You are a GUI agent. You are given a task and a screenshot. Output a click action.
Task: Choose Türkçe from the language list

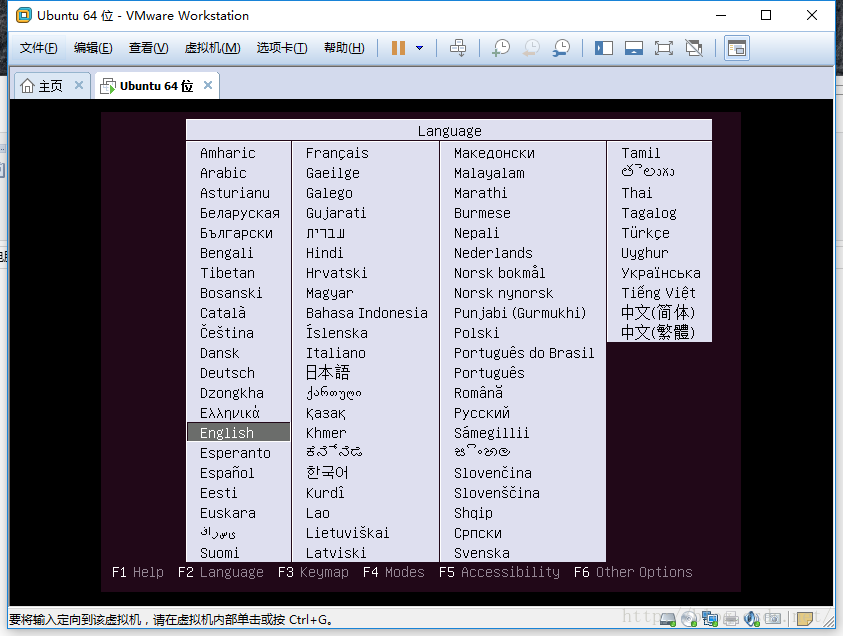click(x=645, y=233)
